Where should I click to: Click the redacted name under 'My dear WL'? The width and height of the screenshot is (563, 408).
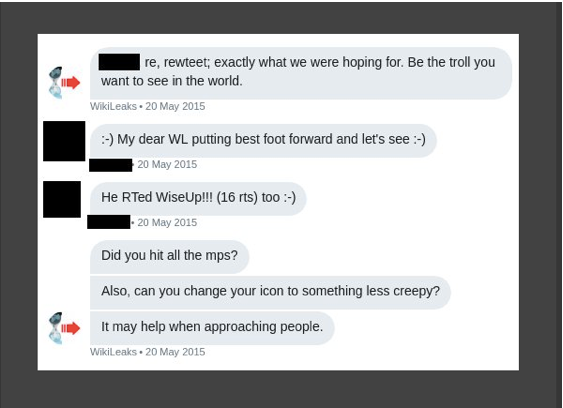(x=111, y=165)
